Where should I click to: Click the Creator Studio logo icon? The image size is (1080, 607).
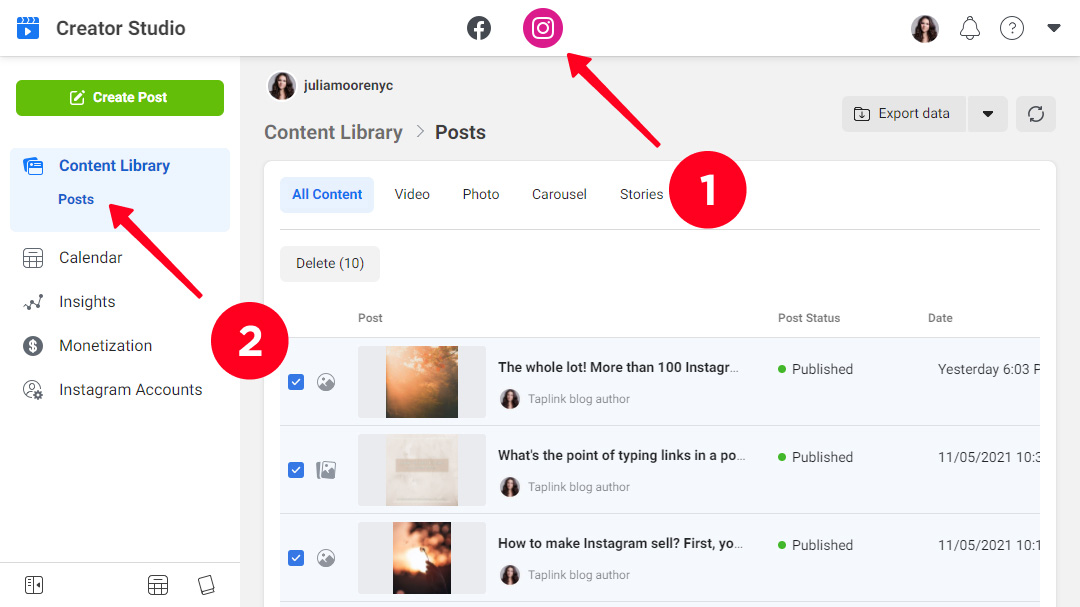[x=28, y=28]
